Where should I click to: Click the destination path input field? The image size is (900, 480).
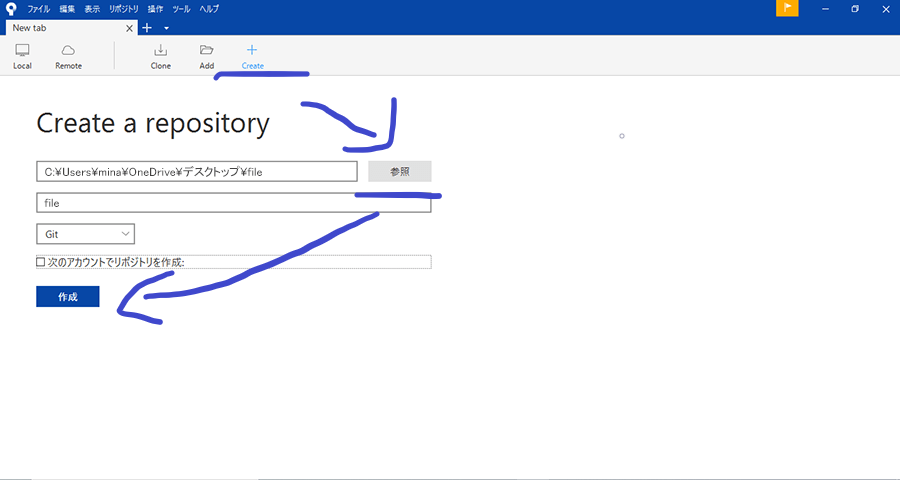click(x=196, y=172)
